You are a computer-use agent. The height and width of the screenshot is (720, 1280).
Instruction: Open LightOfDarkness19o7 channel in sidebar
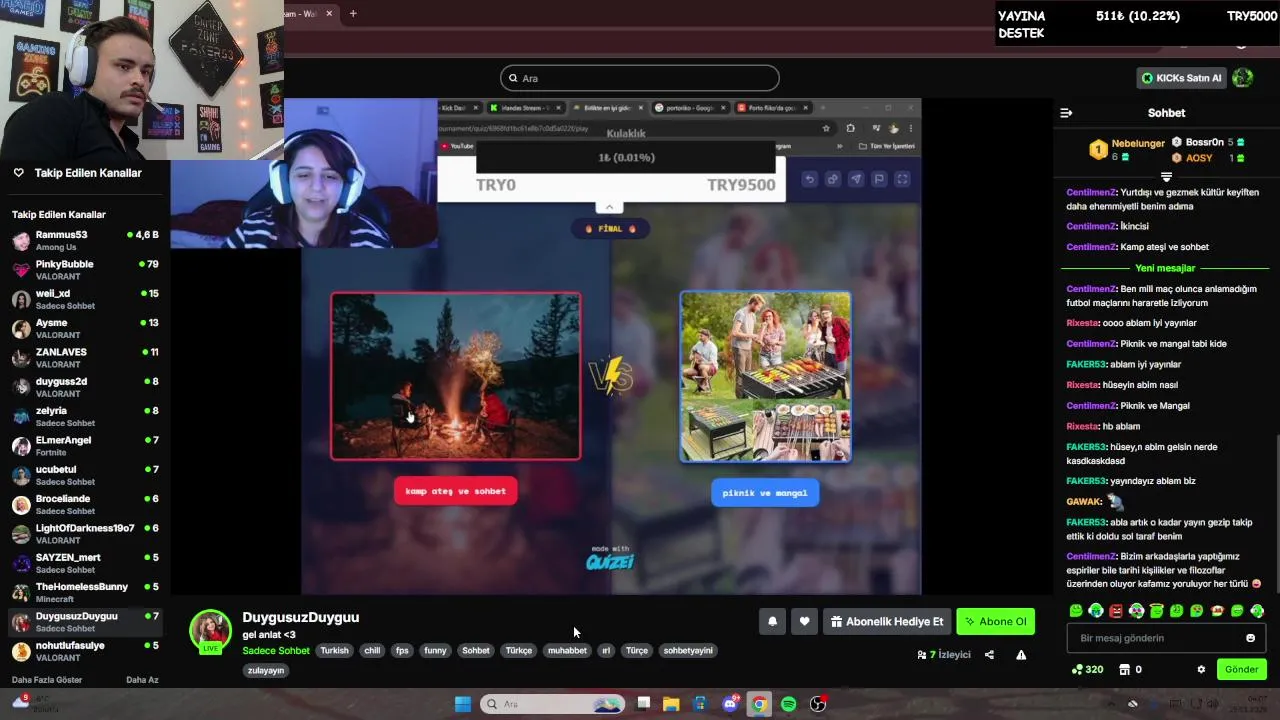point(85,534)
